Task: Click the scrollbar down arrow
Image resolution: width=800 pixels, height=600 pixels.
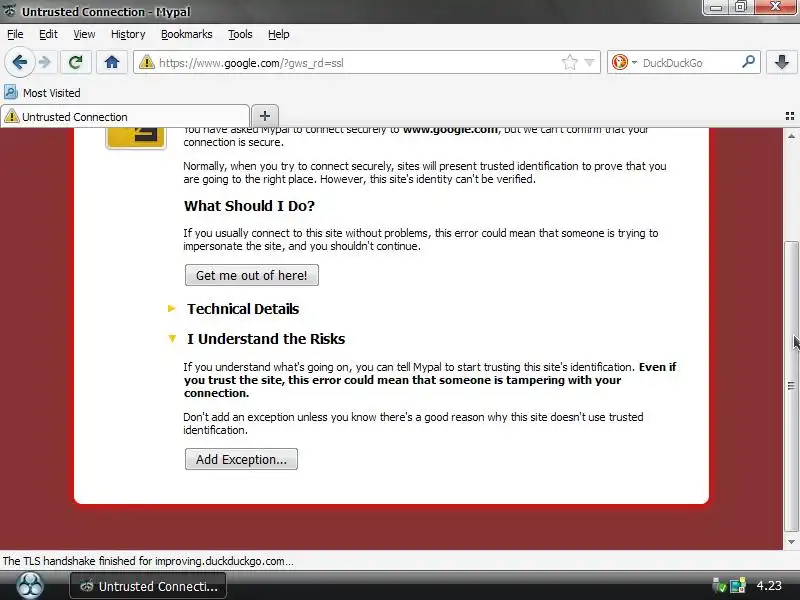Action: click(x=791, y=542)
